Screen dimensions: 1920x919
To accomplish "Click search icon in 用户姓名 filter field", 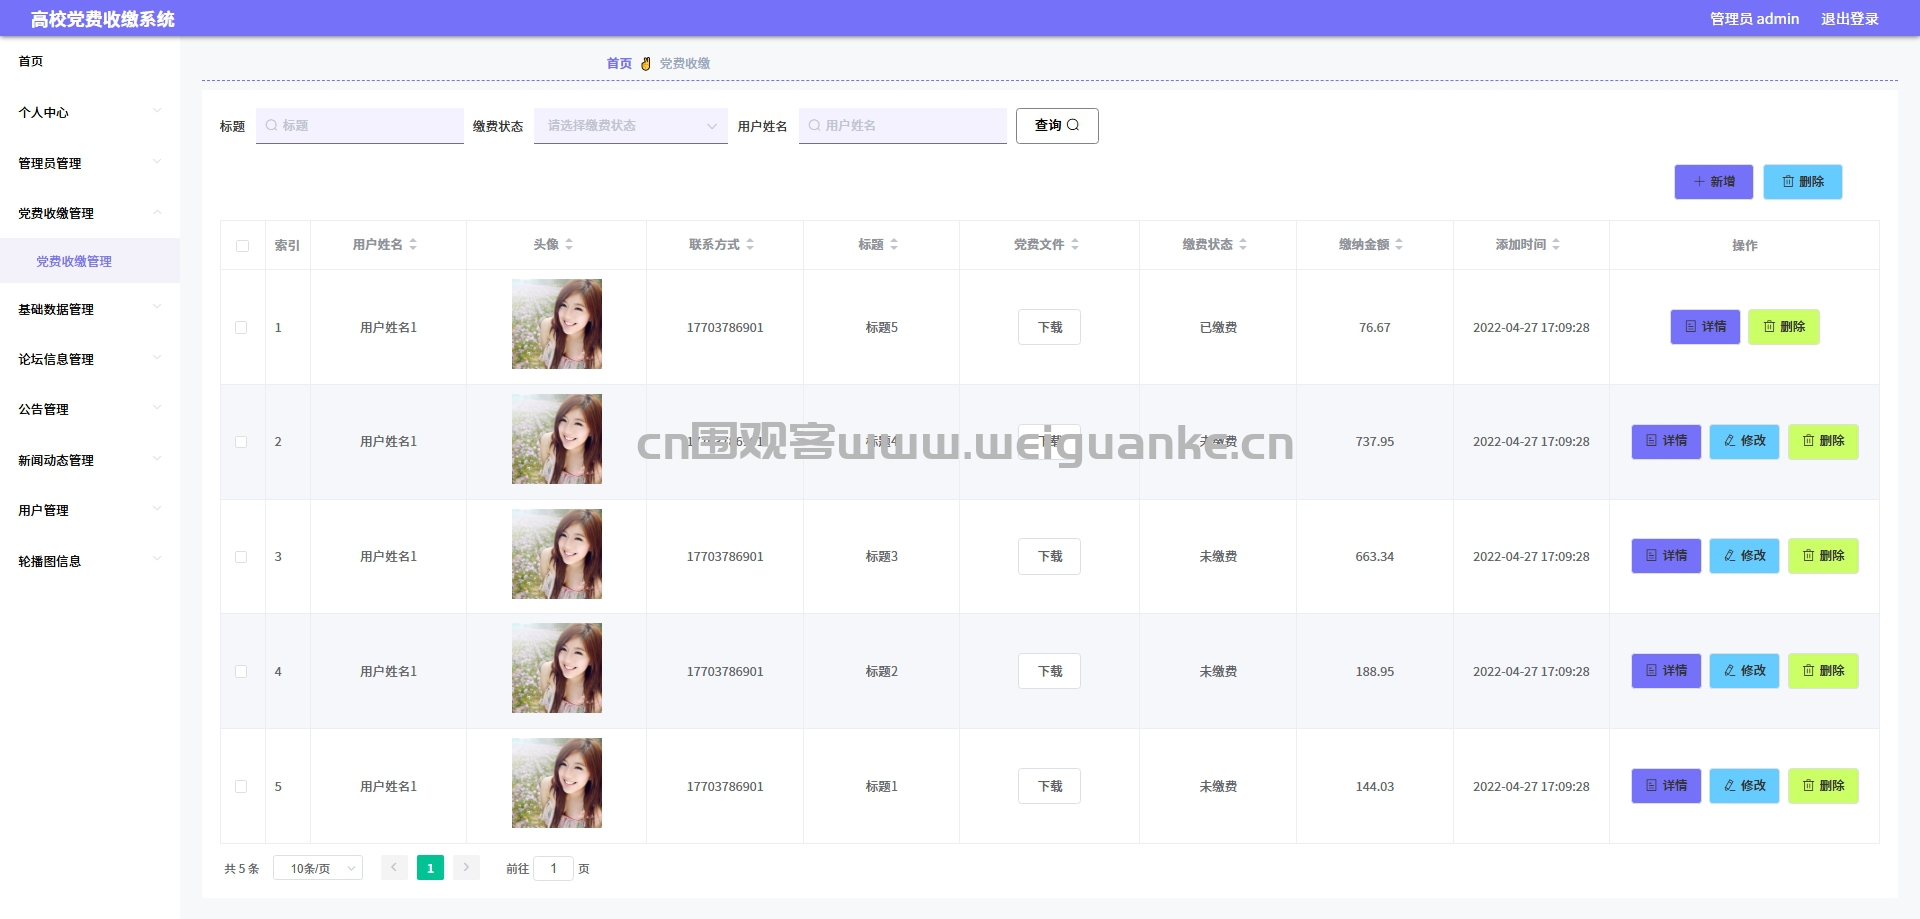I will point(814,125).
